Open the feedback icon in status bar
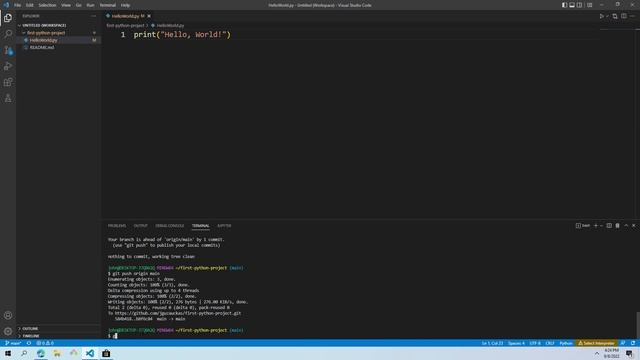 tap(623, 343)
